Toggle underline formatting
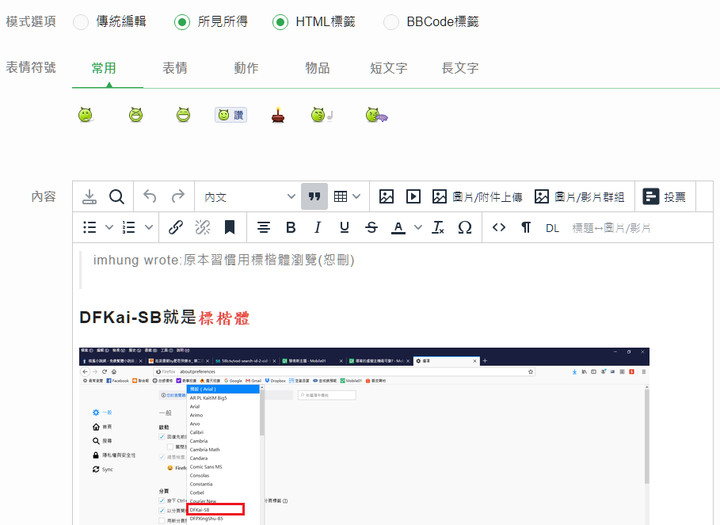The width and height of the screenshot is (720, 525). [344, 227]
